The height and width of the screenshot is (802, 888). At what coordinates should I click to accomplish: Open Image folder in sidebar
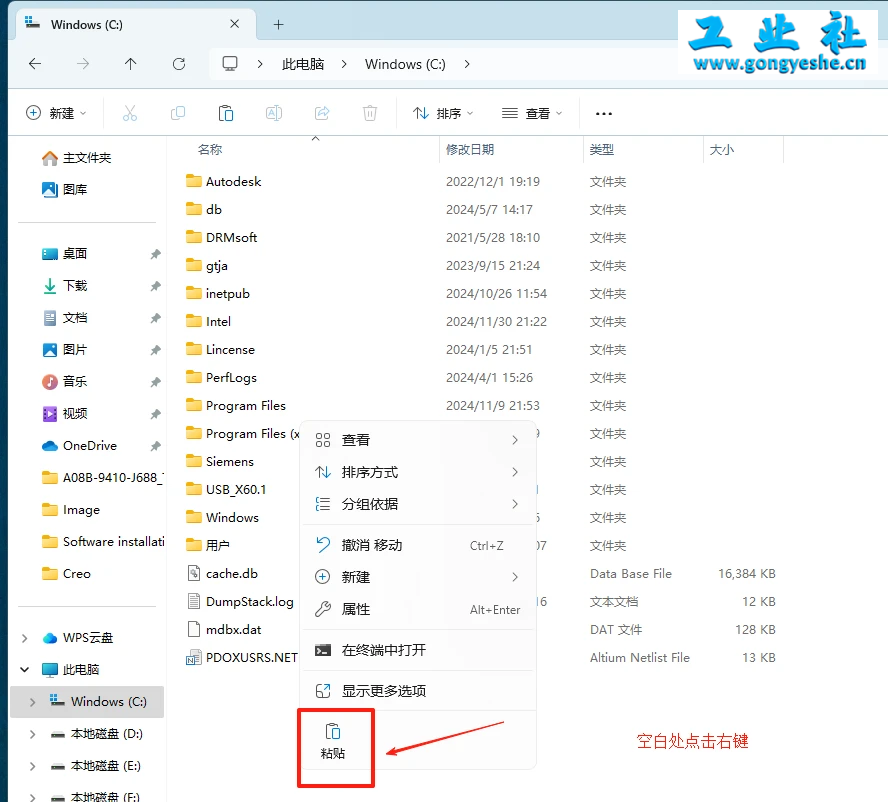[x=71, y=510]
